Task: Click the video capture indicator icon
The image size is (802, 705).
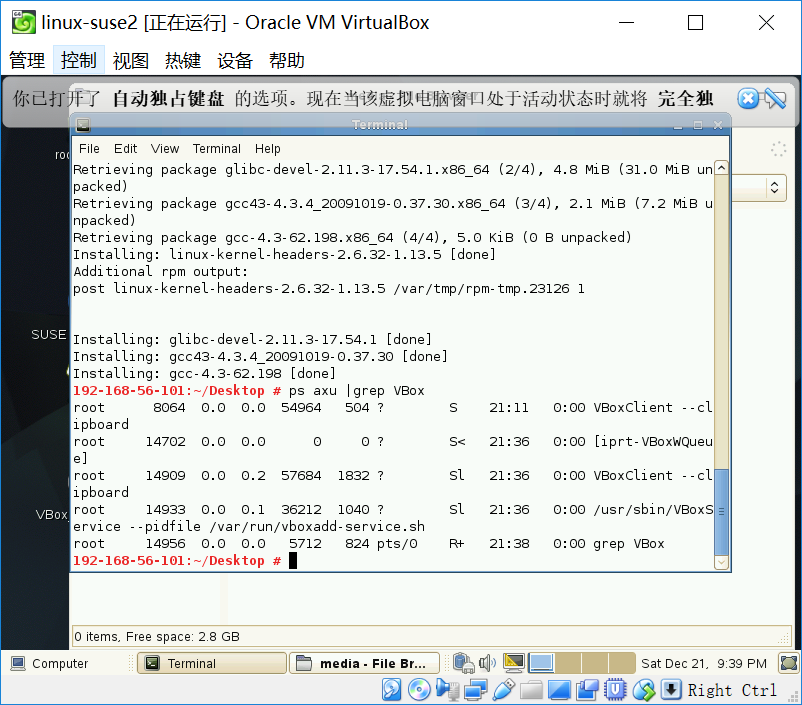Action: (x=587, y=690)
